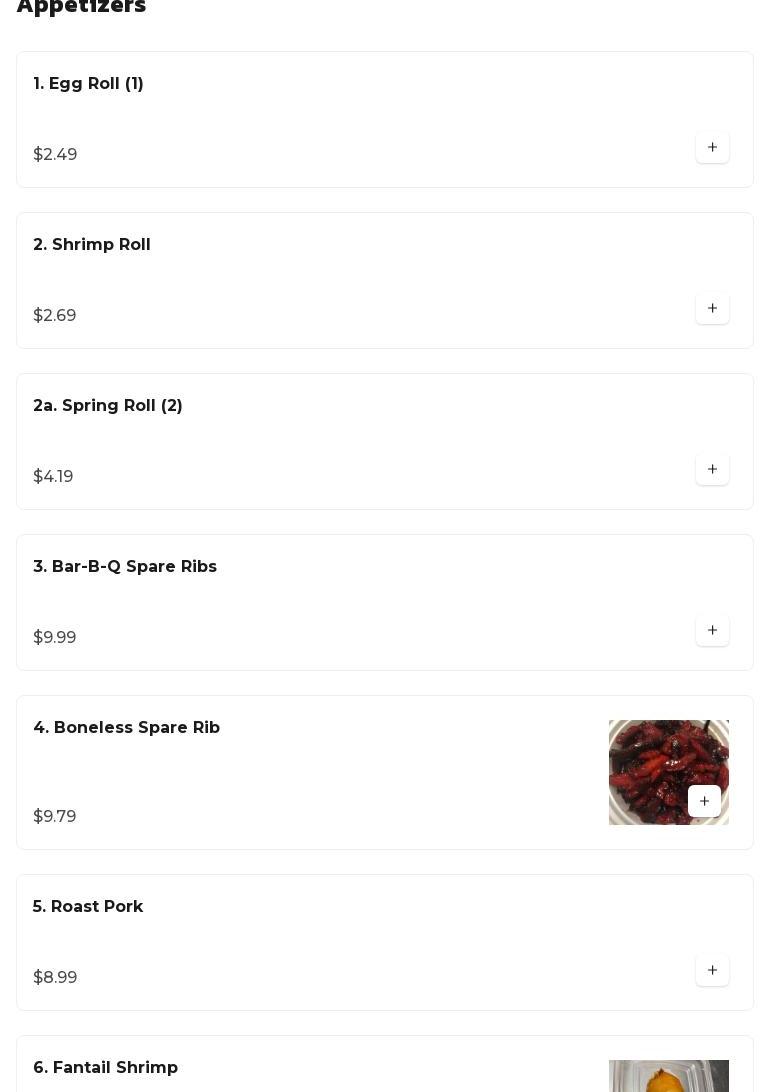Image resolution: width=770 pixels, height=1092 pixels.
Task: Add Egg Roll (1) with plus icon
Action: coord(712,148)
